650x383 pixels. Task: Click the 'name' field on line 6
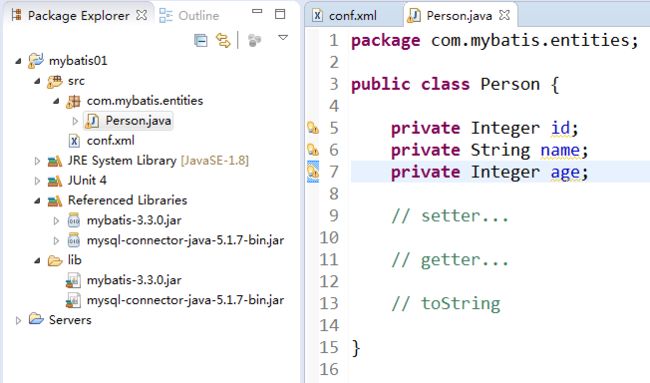[560, 150]
